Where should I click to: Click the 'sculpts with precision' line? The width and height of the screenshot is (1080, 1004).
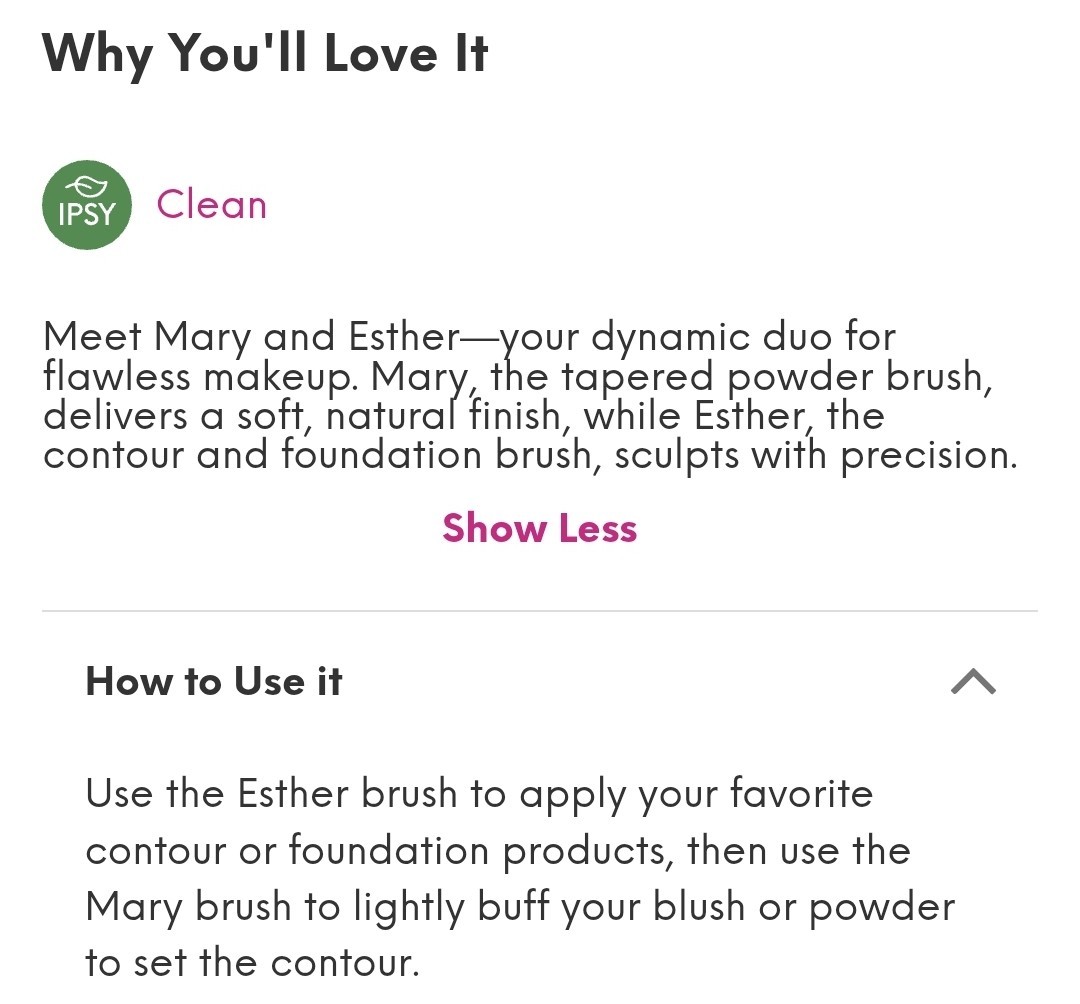[530, 455]
